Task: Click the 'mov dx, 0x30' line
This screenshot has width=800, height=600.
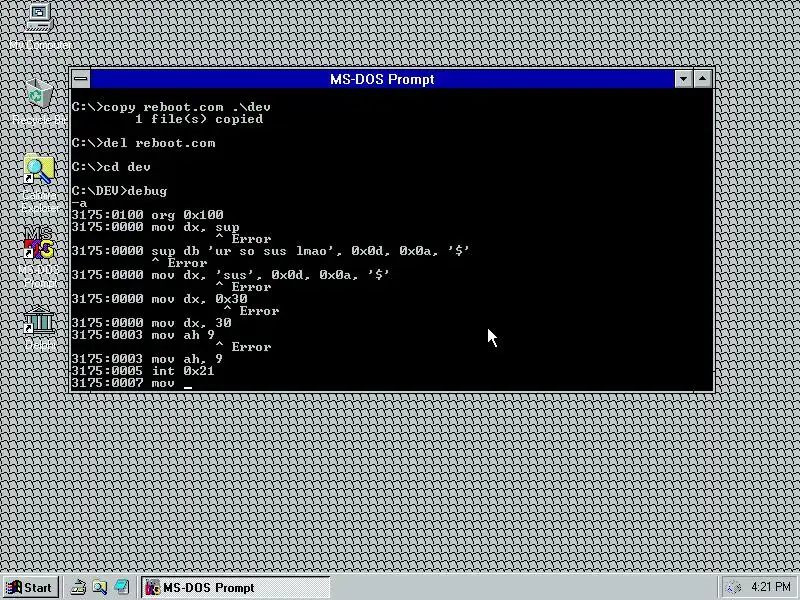Action: pyautogui.click(x=160, y=299)
